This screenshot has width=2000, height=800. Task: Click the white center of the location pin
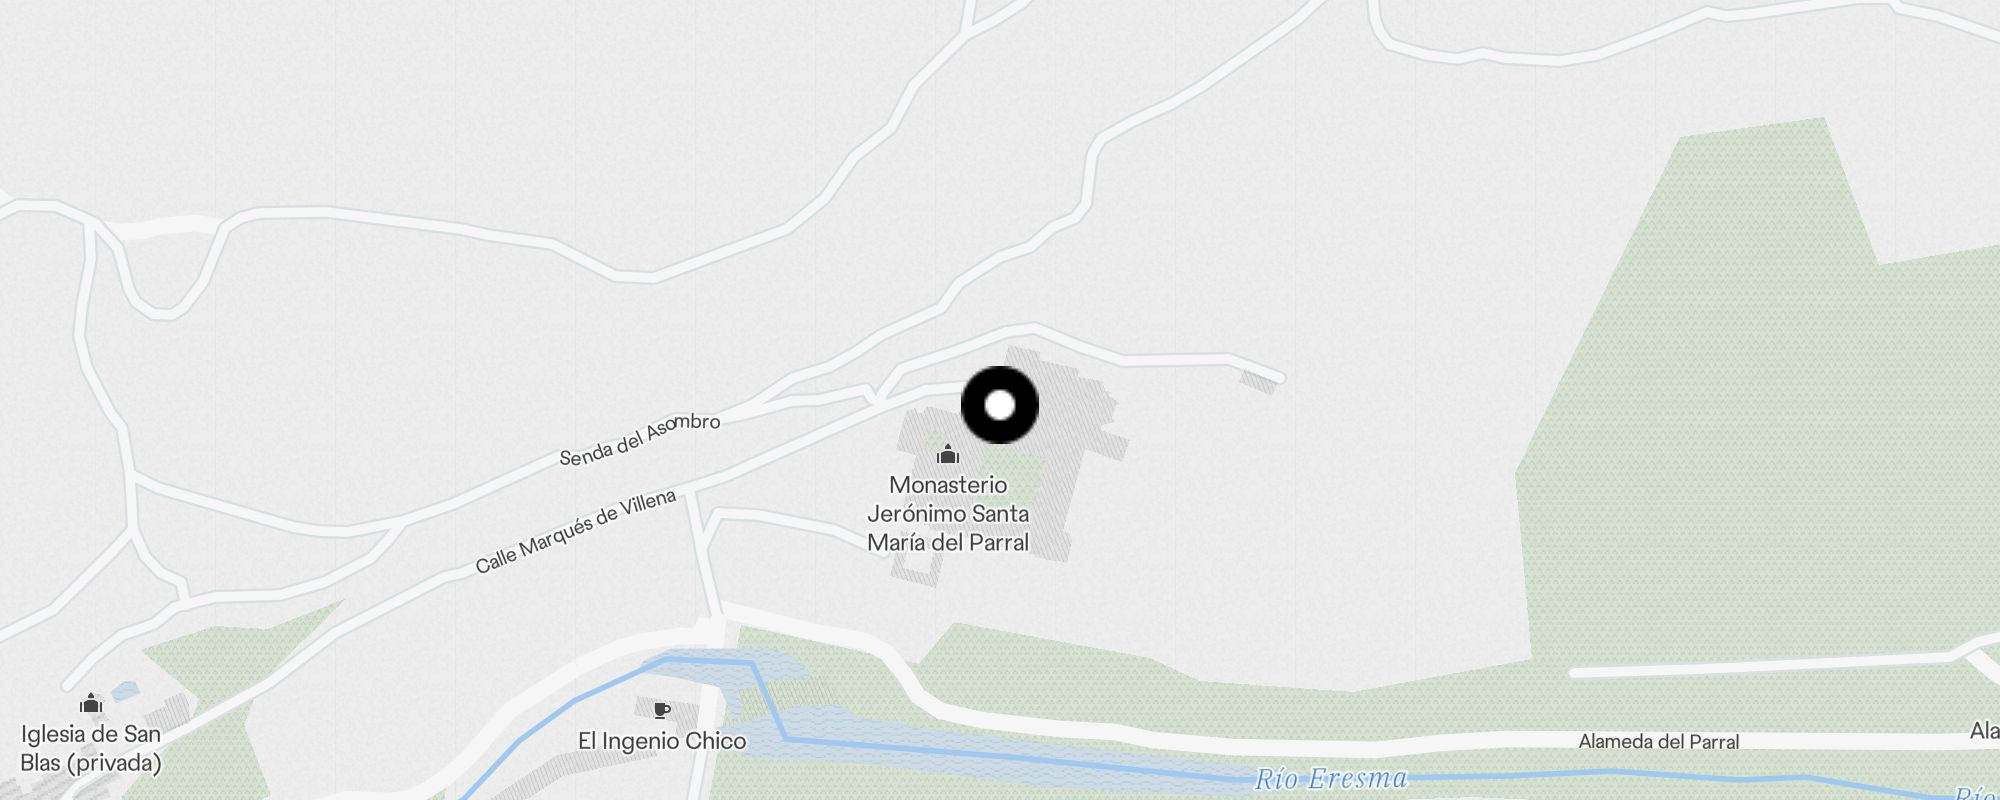point(1000,405)
